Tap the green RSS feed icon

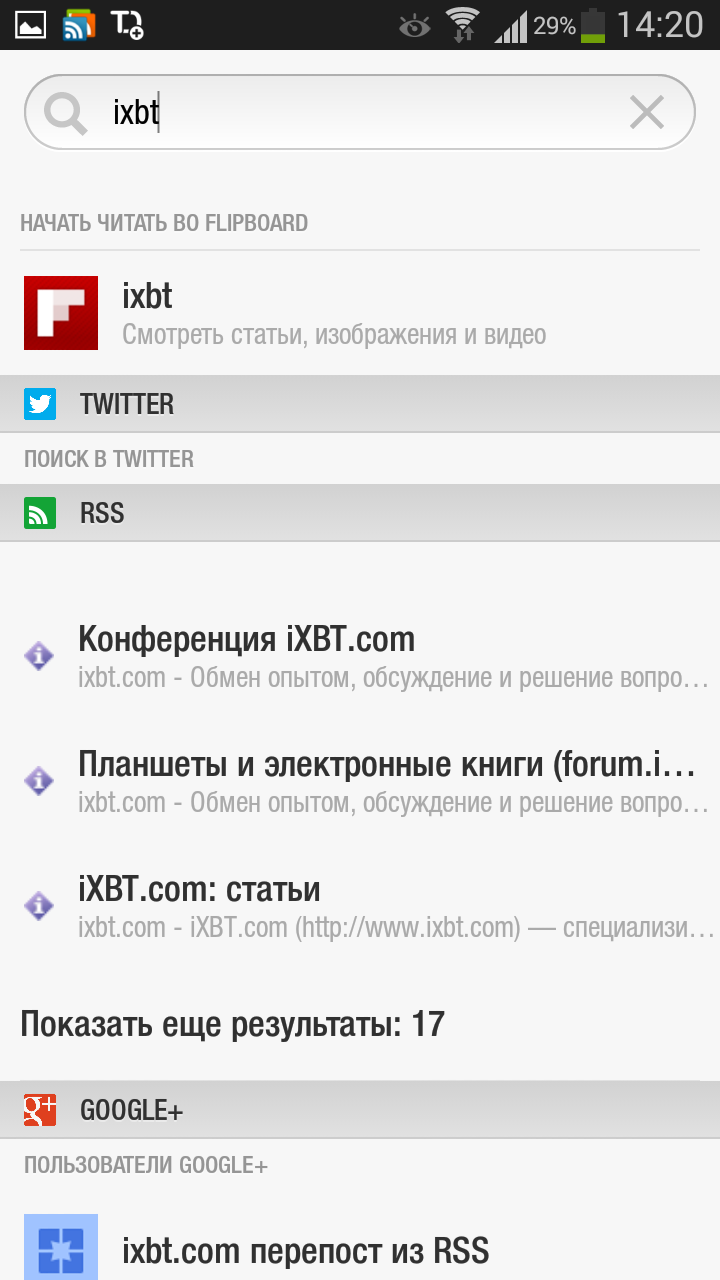tap(40, 514)
